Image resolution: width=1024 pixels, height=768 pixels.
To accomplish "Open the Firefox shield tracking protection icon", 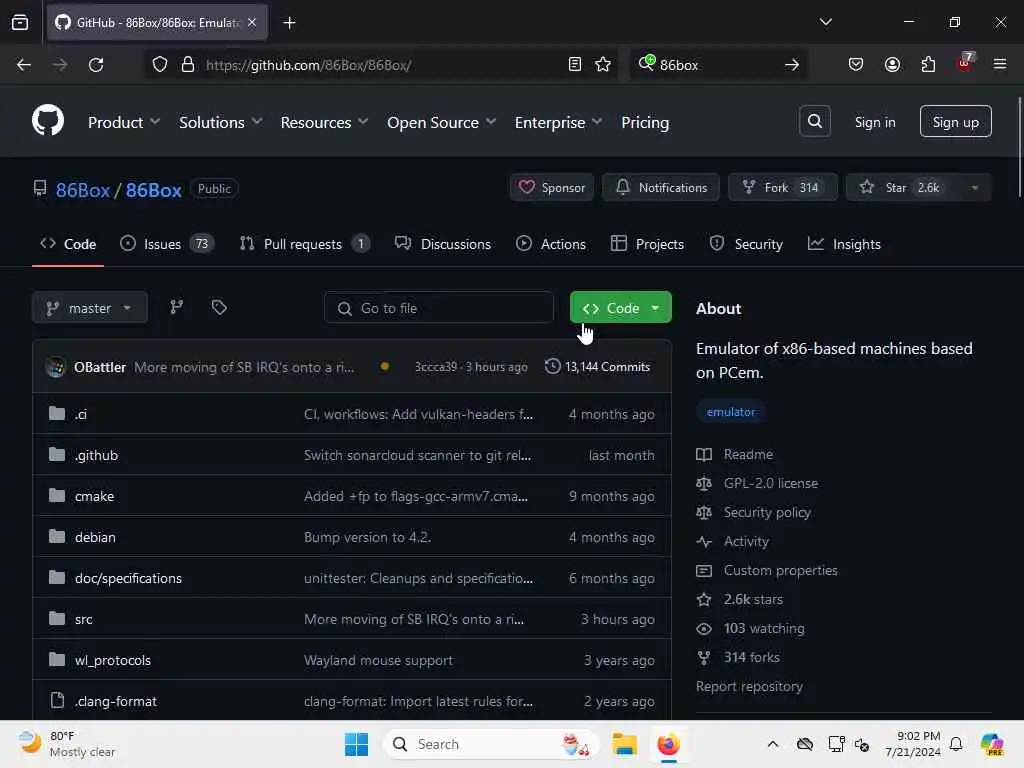I will pyautogui.click(x=159, y=65).
